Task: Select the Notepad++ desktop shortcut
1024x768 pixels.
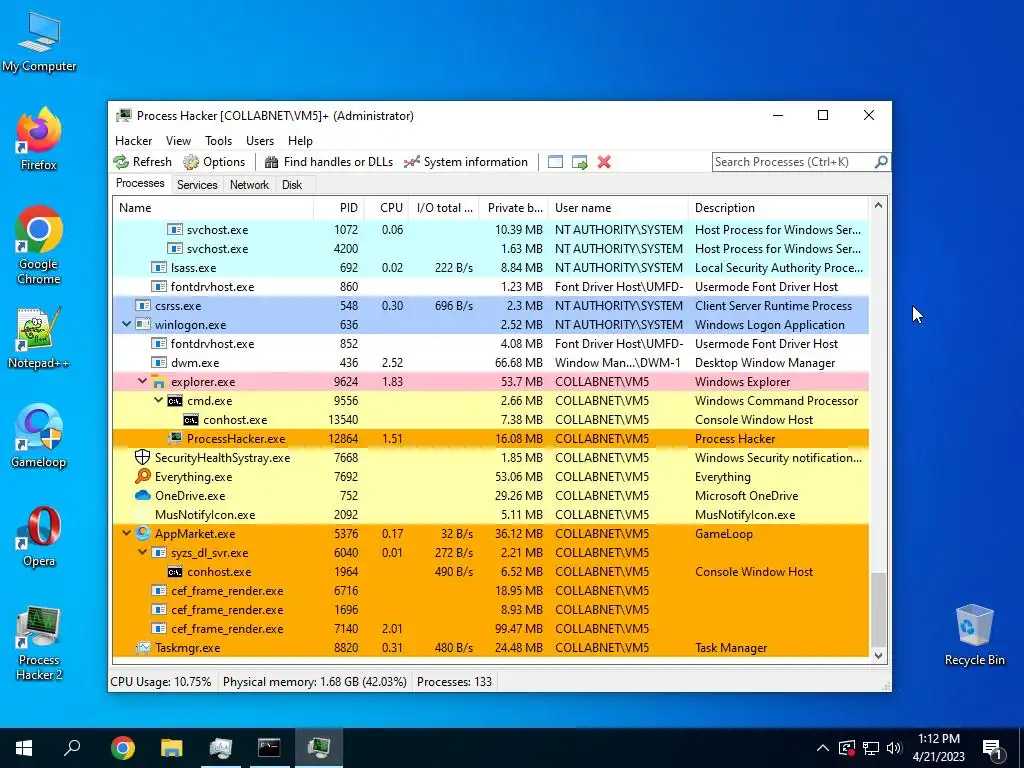Action: 39,338
